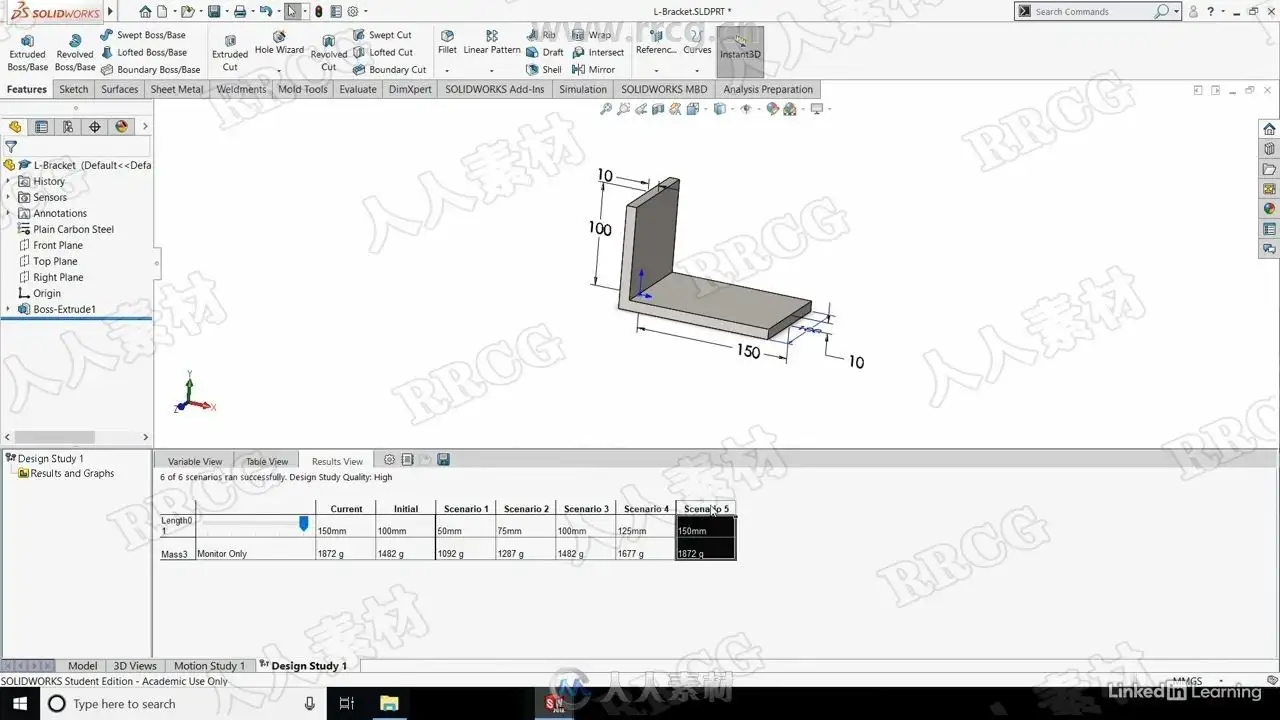Click Zoom to Fit in view toolbar

606,109
